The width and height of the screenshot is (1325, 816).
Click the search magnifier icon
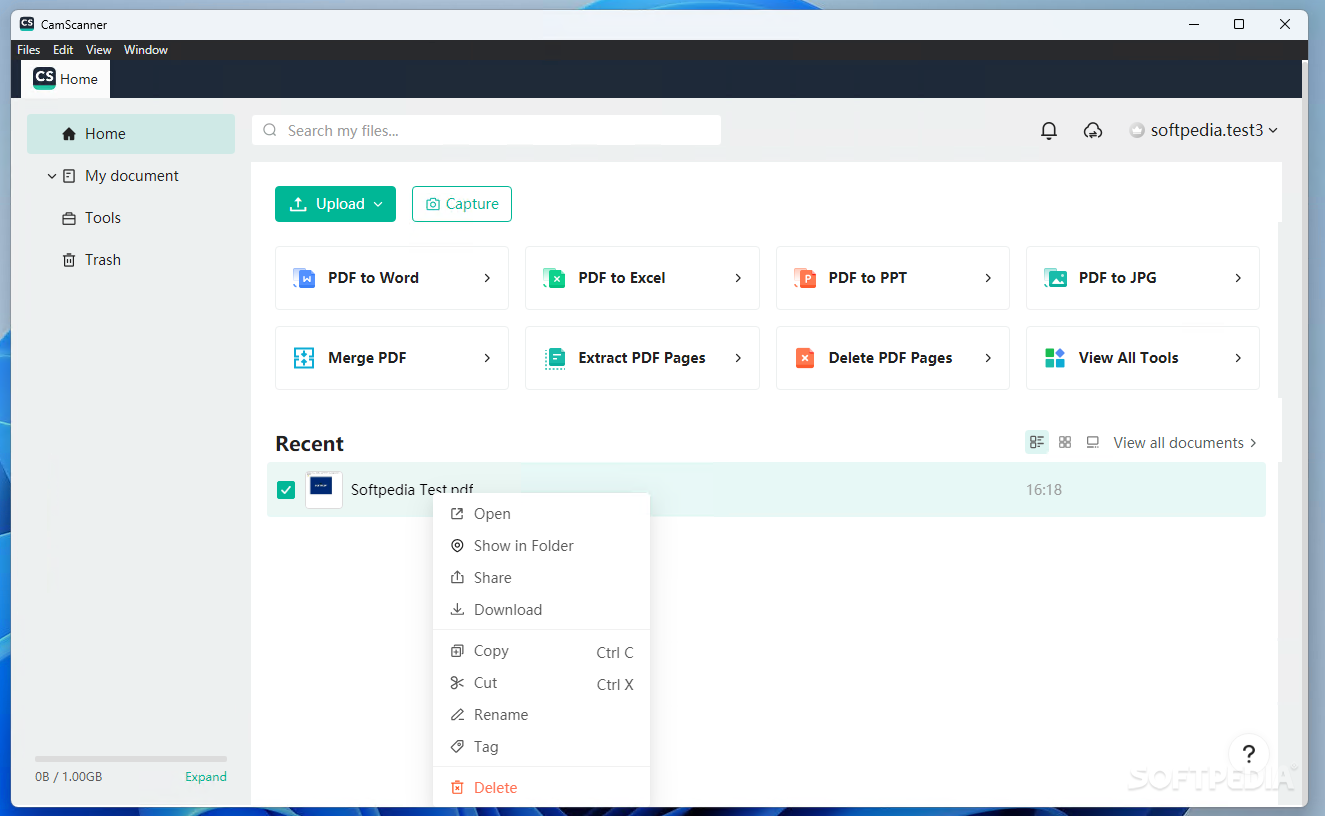(x=270, y=130)
